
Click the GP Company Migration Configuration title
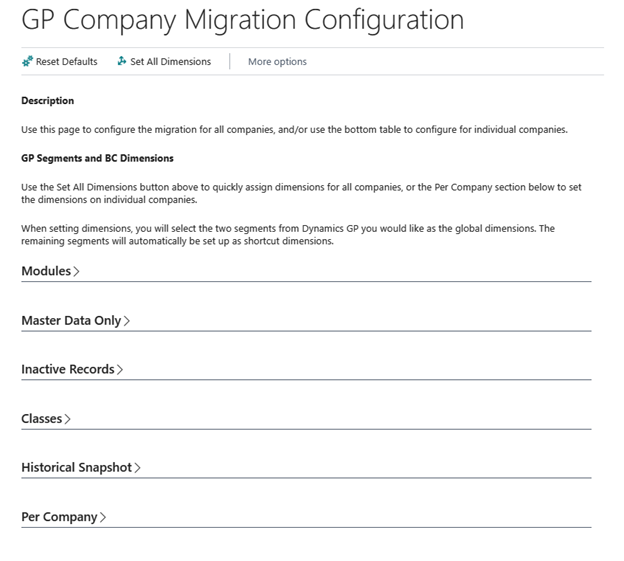[242, 20]
